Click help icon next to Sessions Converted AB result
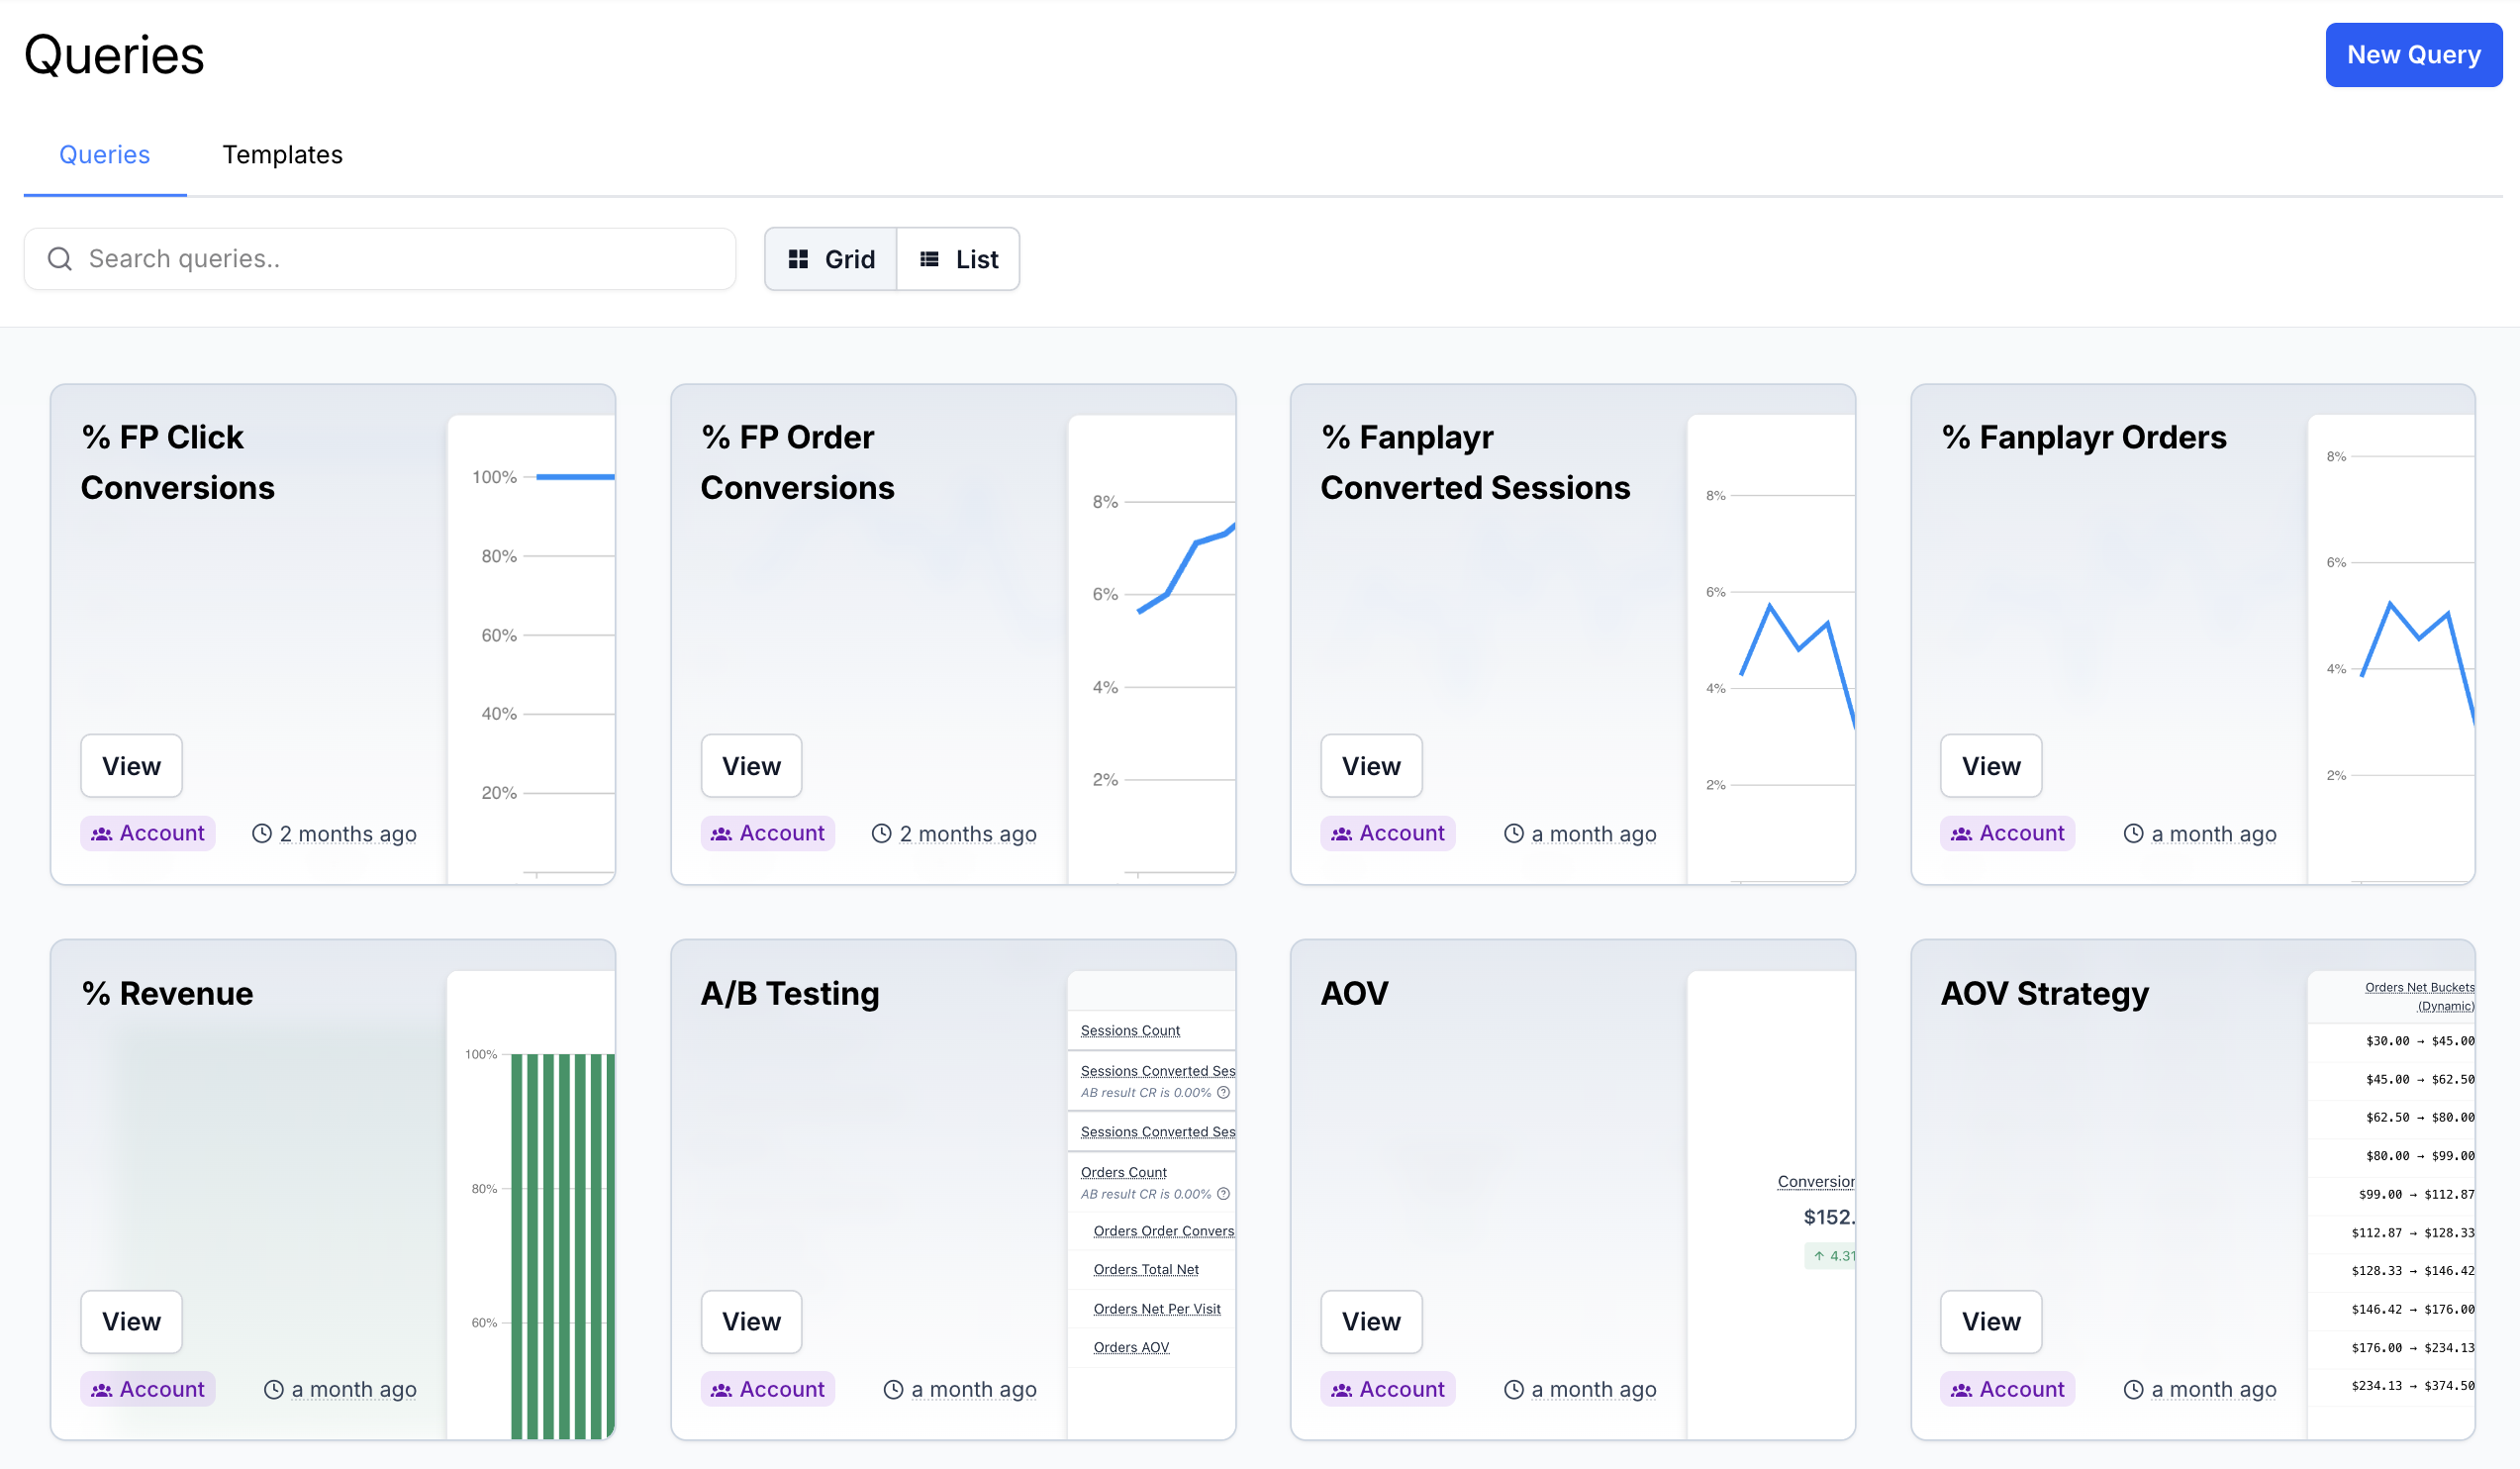Screen dimensions: 2520x1469 1223,1093
